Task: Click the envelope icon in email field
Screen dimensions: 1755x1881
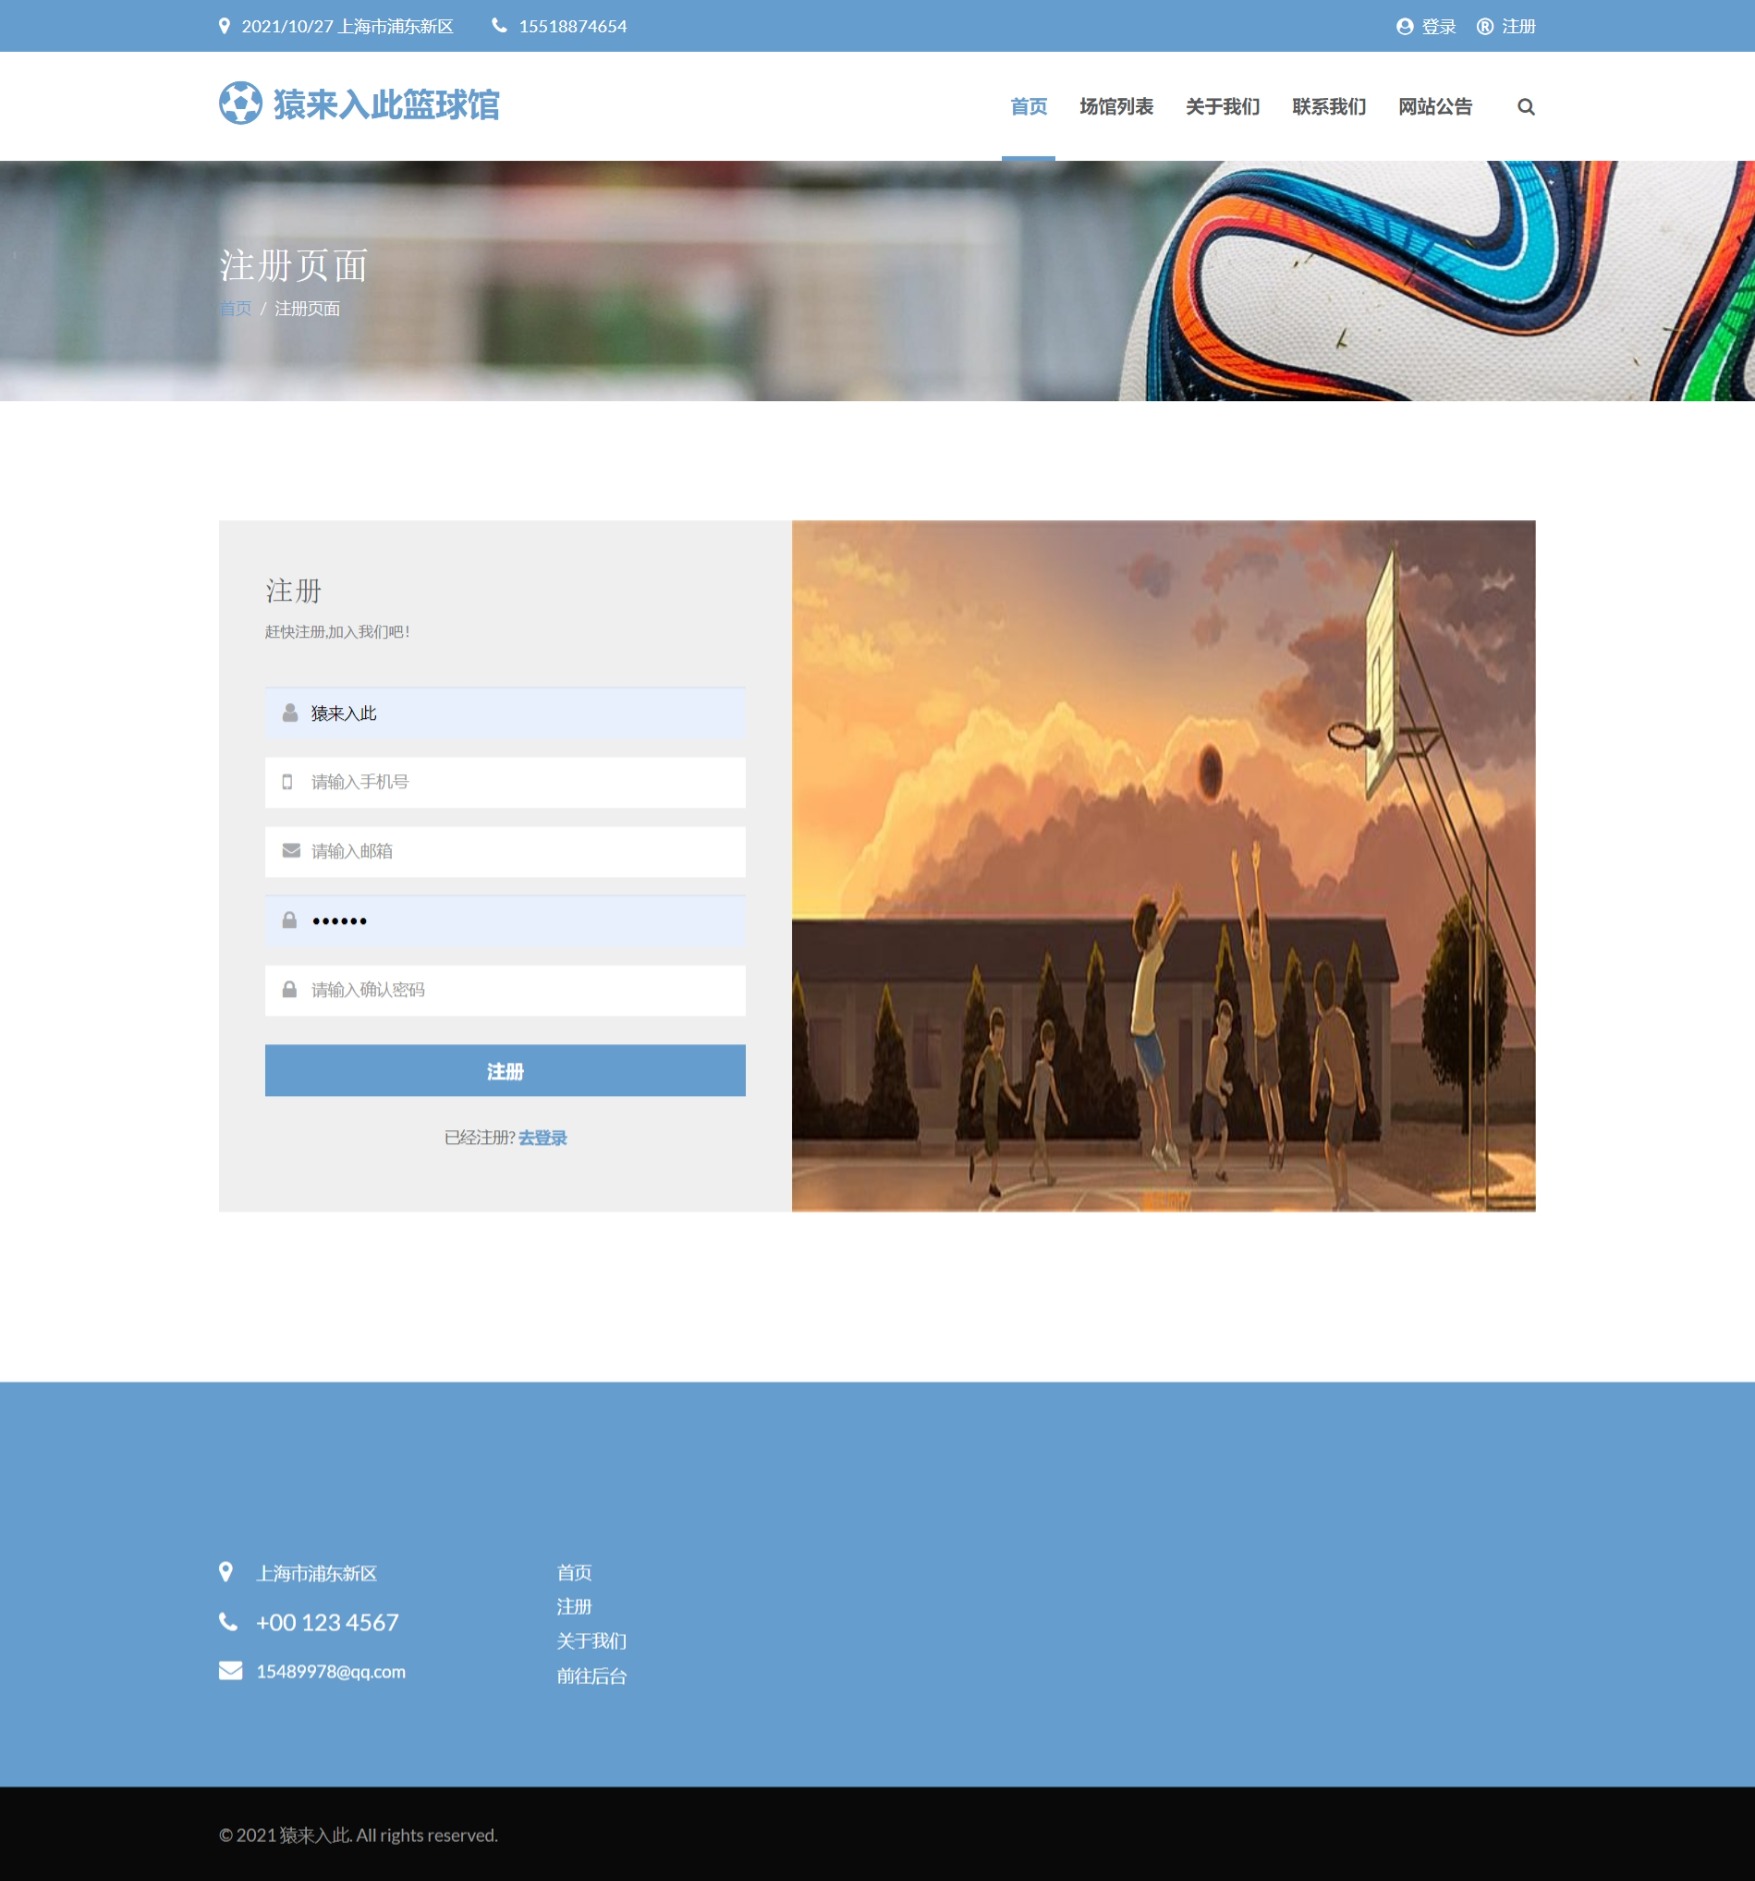Action: (x=291, y=851)
